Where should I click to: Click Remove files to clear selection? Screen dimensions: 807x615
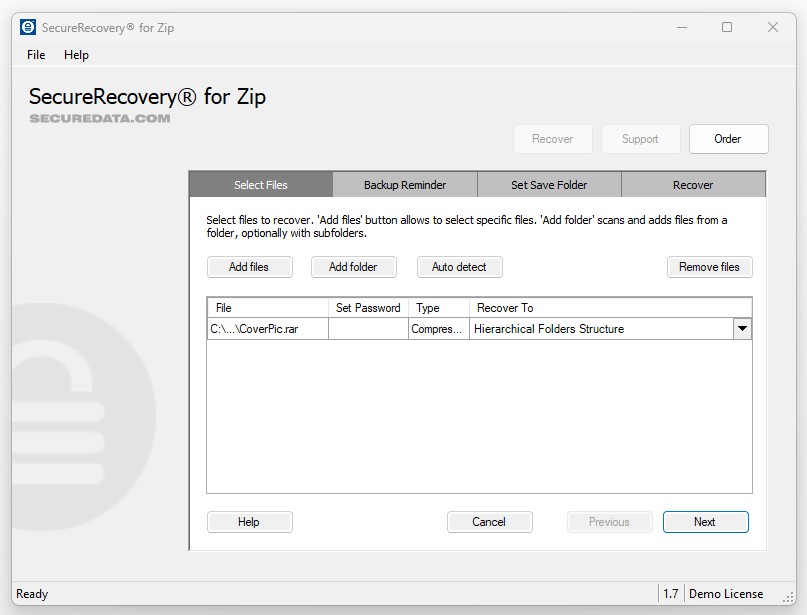[710, 267]
